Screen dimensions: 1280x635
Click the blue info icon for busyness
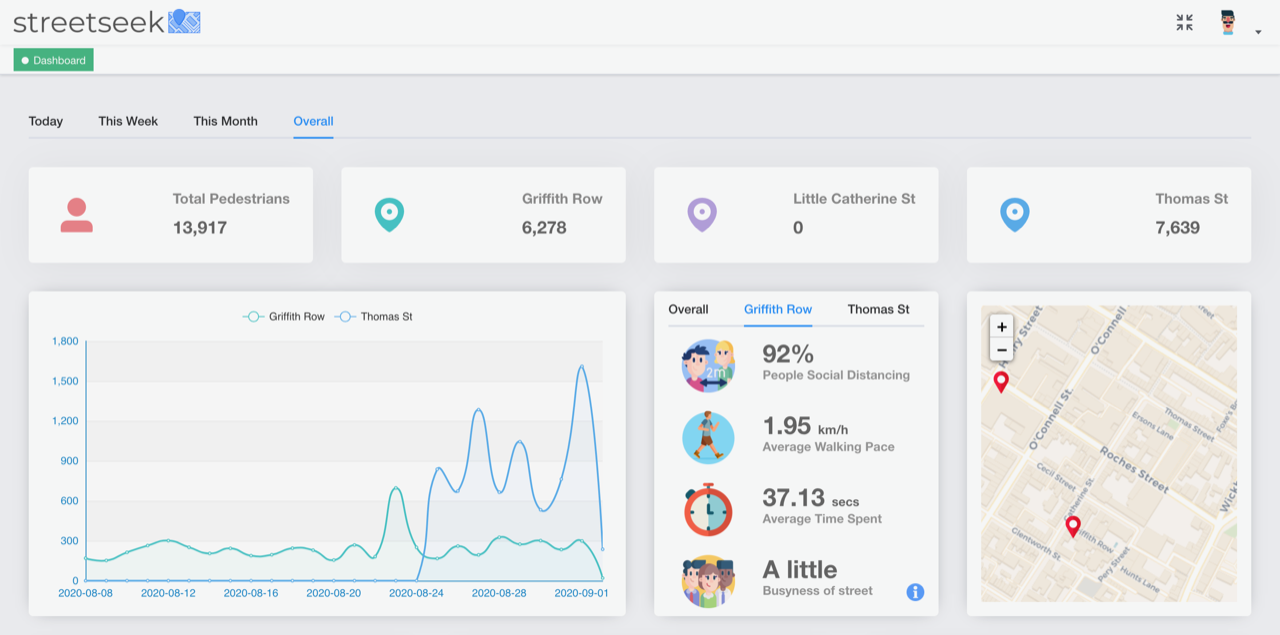click(x=915, y=592)
